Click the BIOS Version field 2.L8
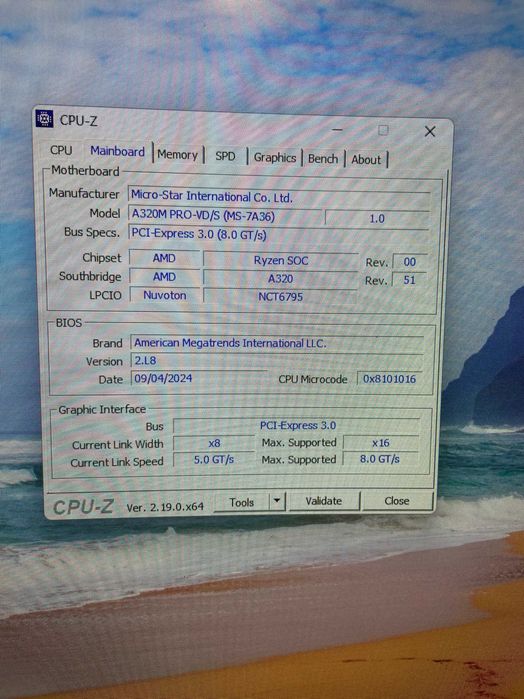The image size is (524, 699). coord(276,360)
